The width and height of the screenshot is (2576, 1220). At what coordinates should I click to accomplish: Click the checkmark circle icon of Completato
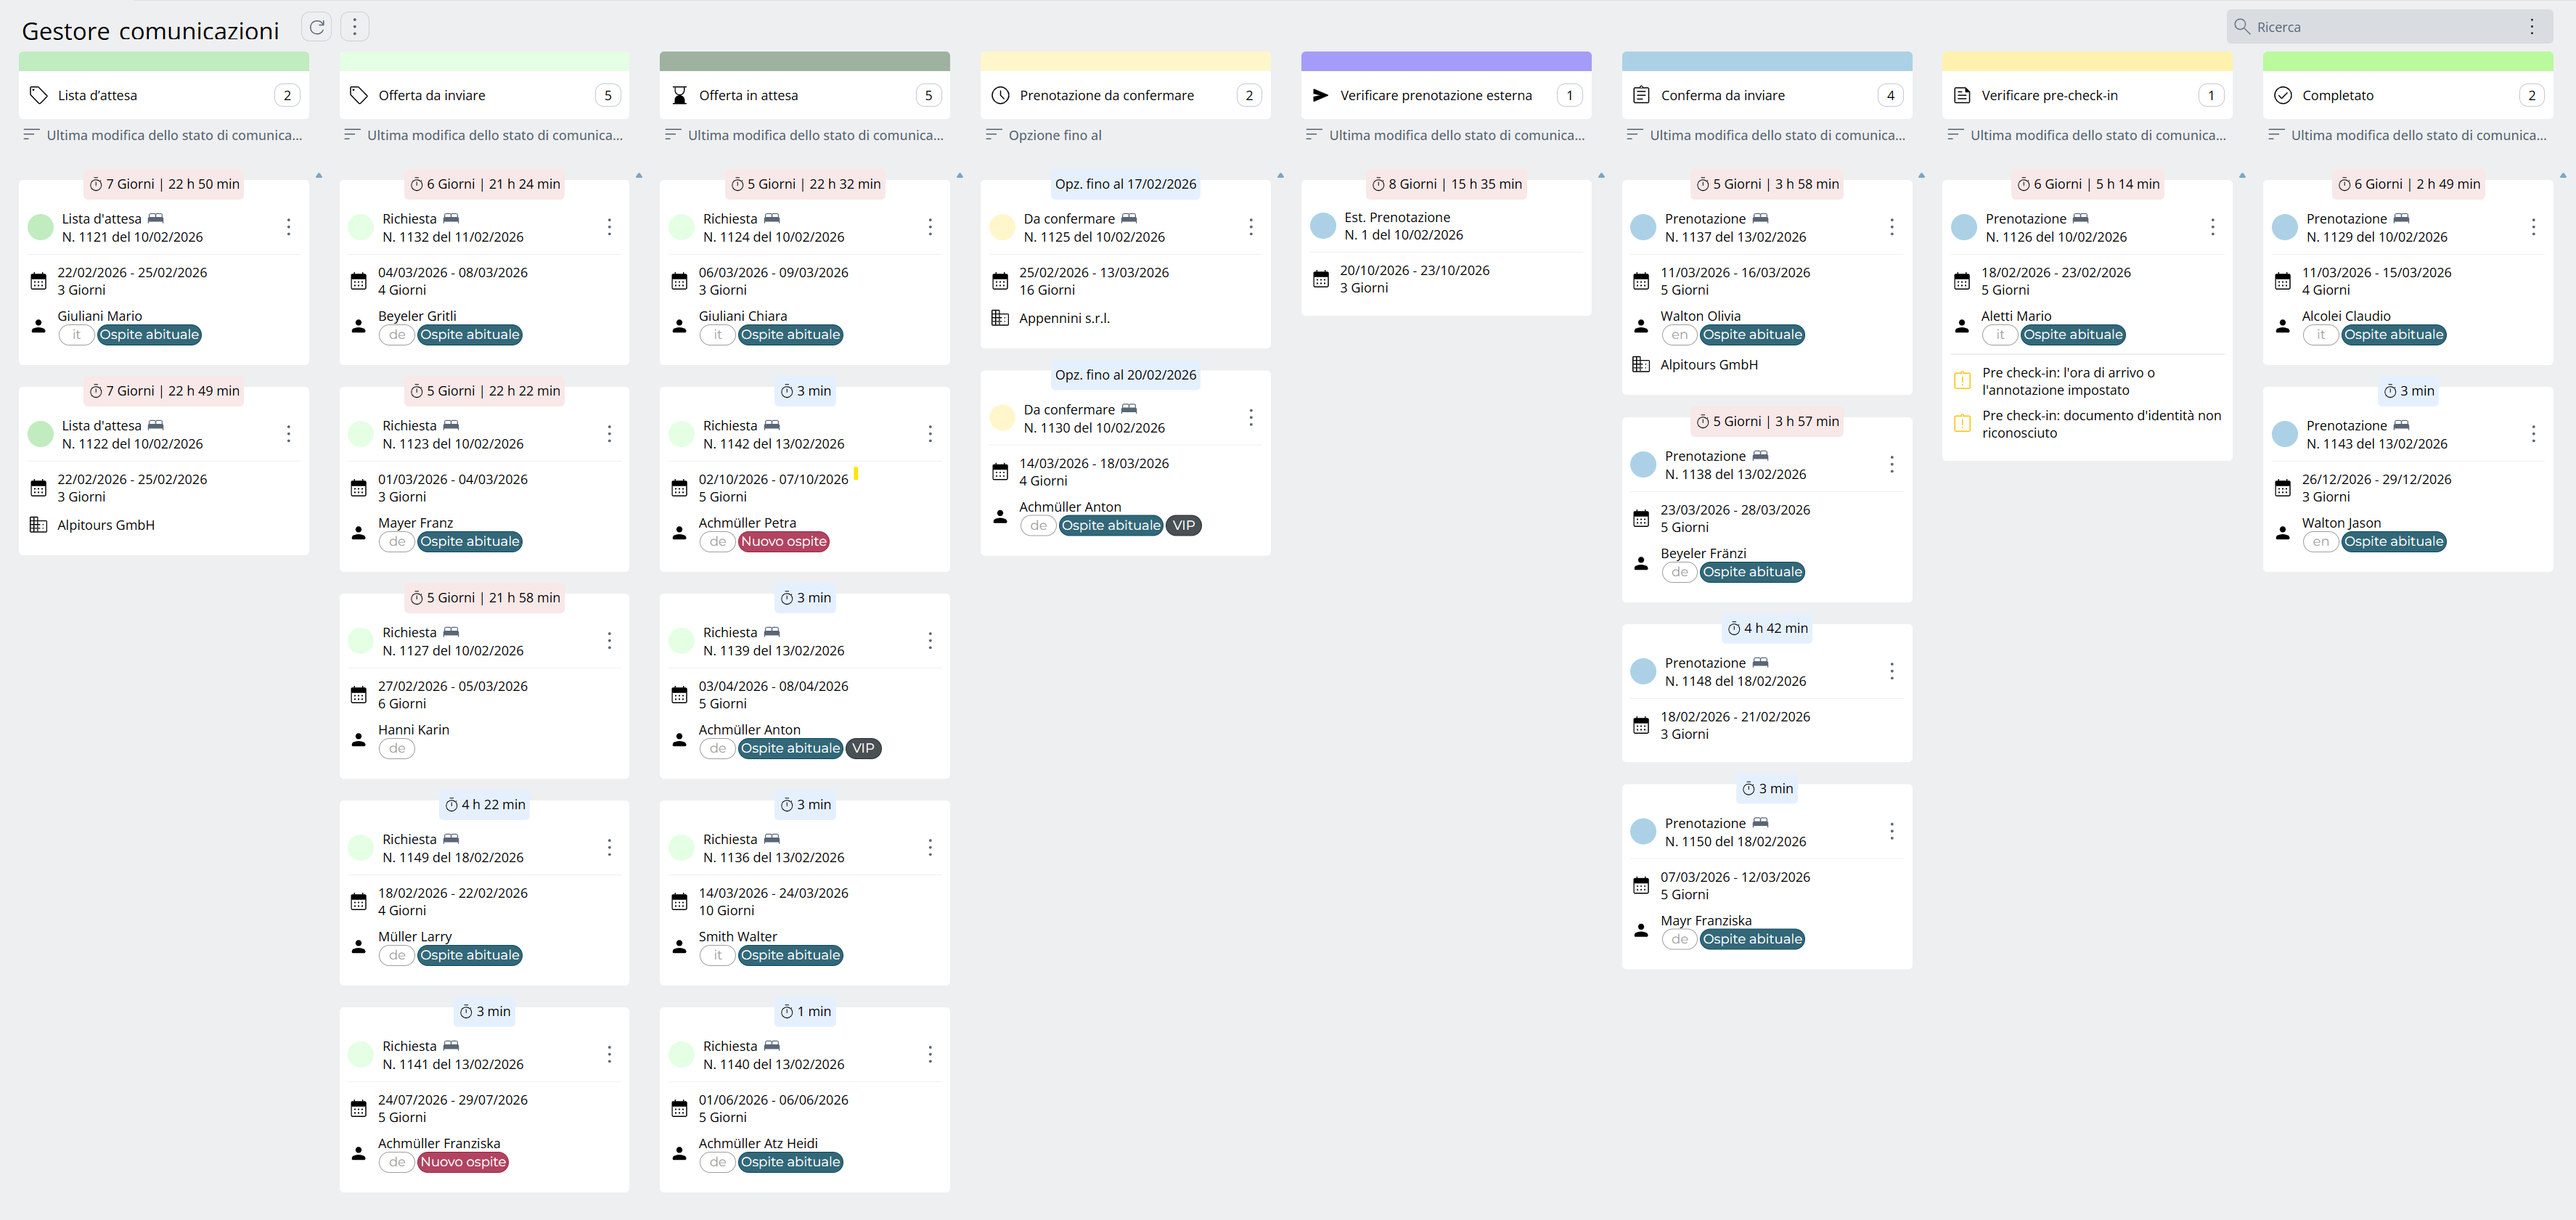point(2282,96)
